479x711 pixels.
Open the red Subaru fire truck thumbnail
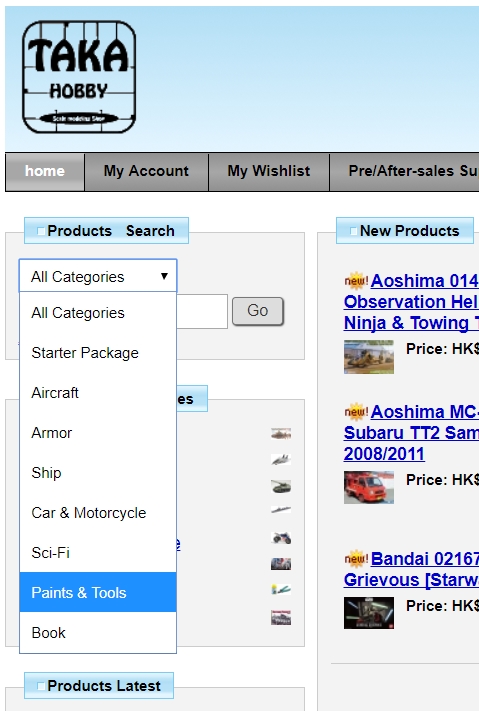click(x=369, y=487)
